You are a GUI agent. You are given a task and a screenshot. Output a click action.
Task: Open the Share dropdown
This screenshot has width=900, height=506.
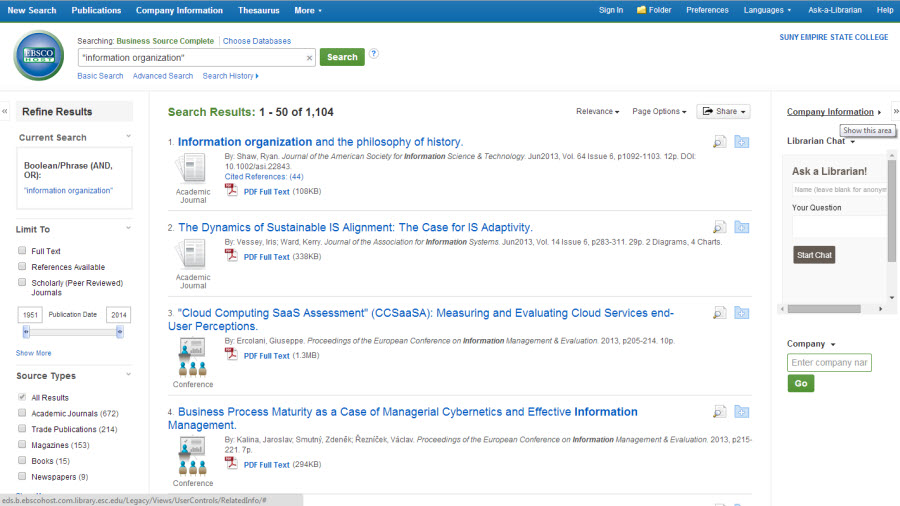(723, 111)
